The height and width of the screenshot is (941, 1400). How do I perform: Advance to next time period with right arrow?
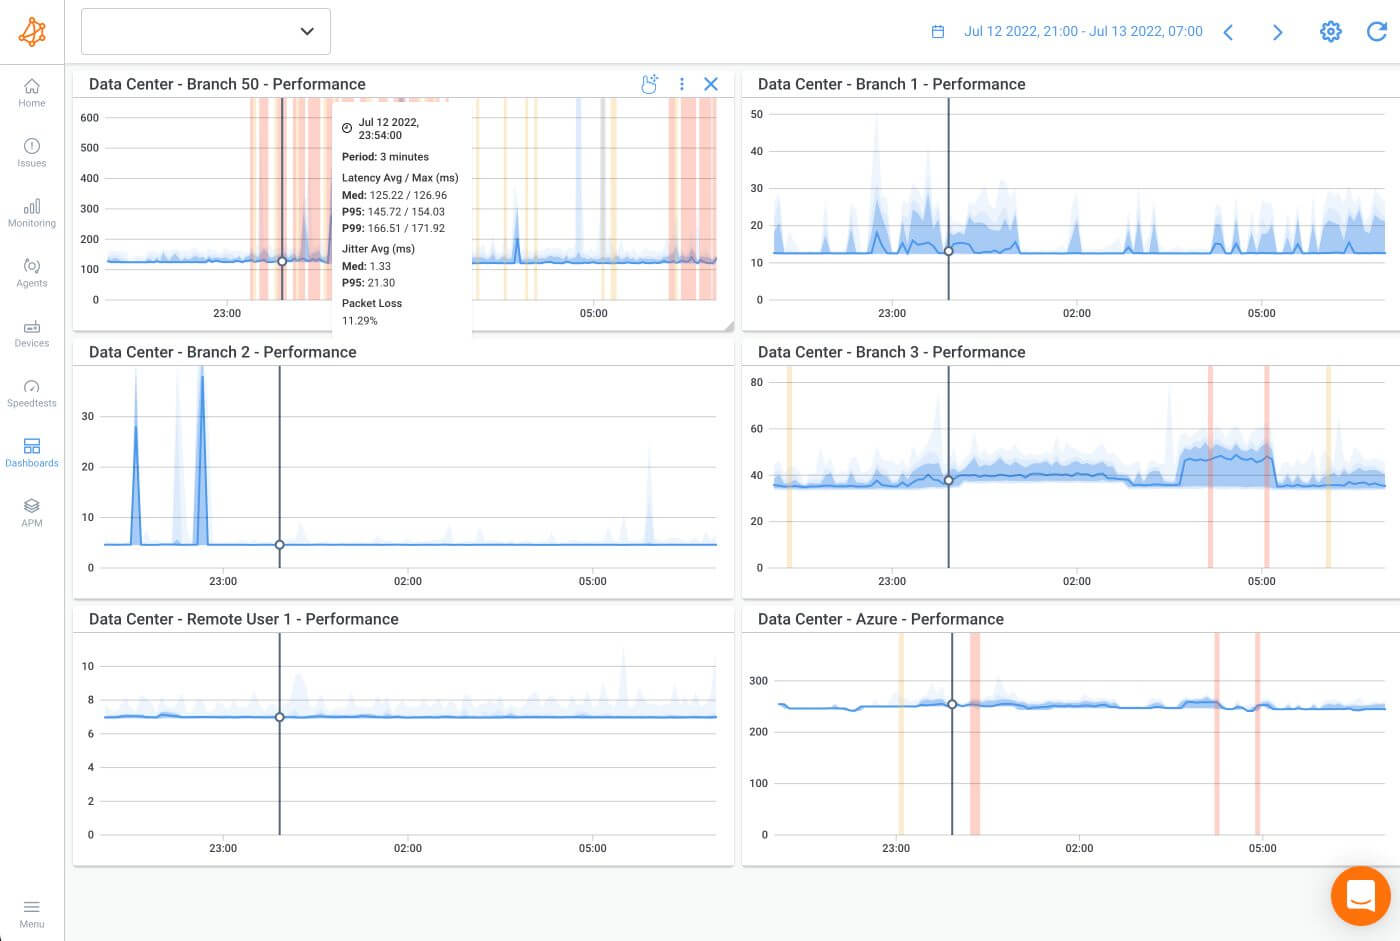1277,32
